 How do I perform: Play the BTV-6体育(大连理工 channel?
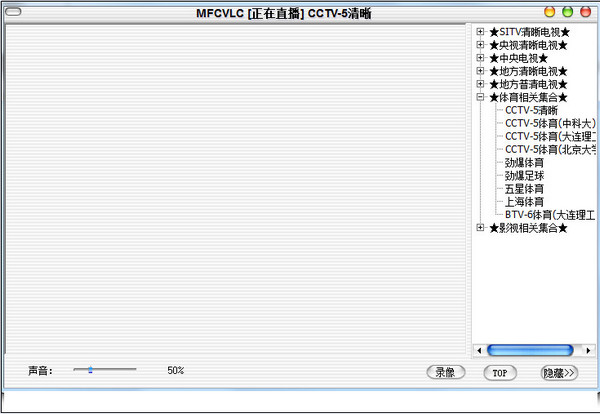550,215
